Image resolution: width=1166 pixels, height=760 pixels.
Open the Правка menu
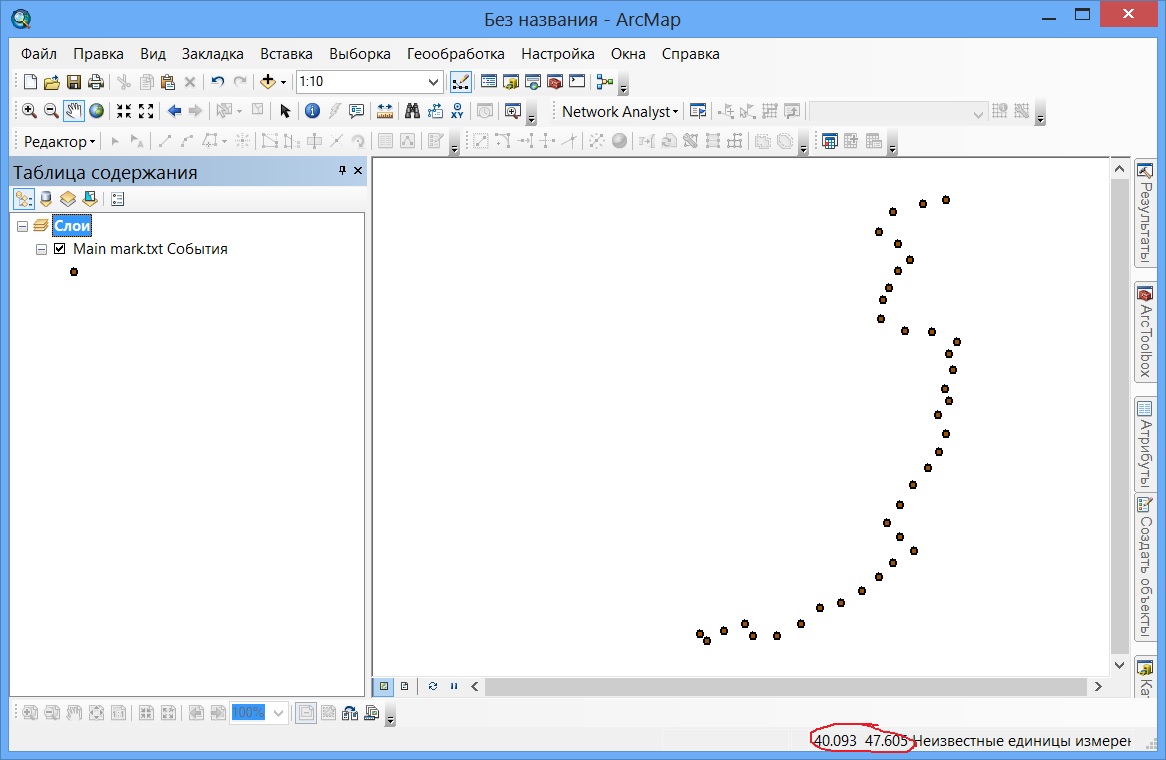click(98, 54)
